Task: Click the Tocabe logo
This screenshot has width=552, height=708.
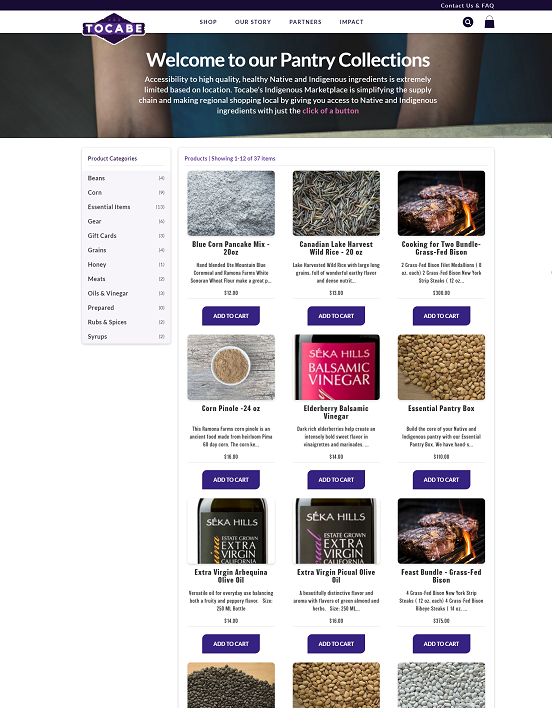Action: click(114, 28)
